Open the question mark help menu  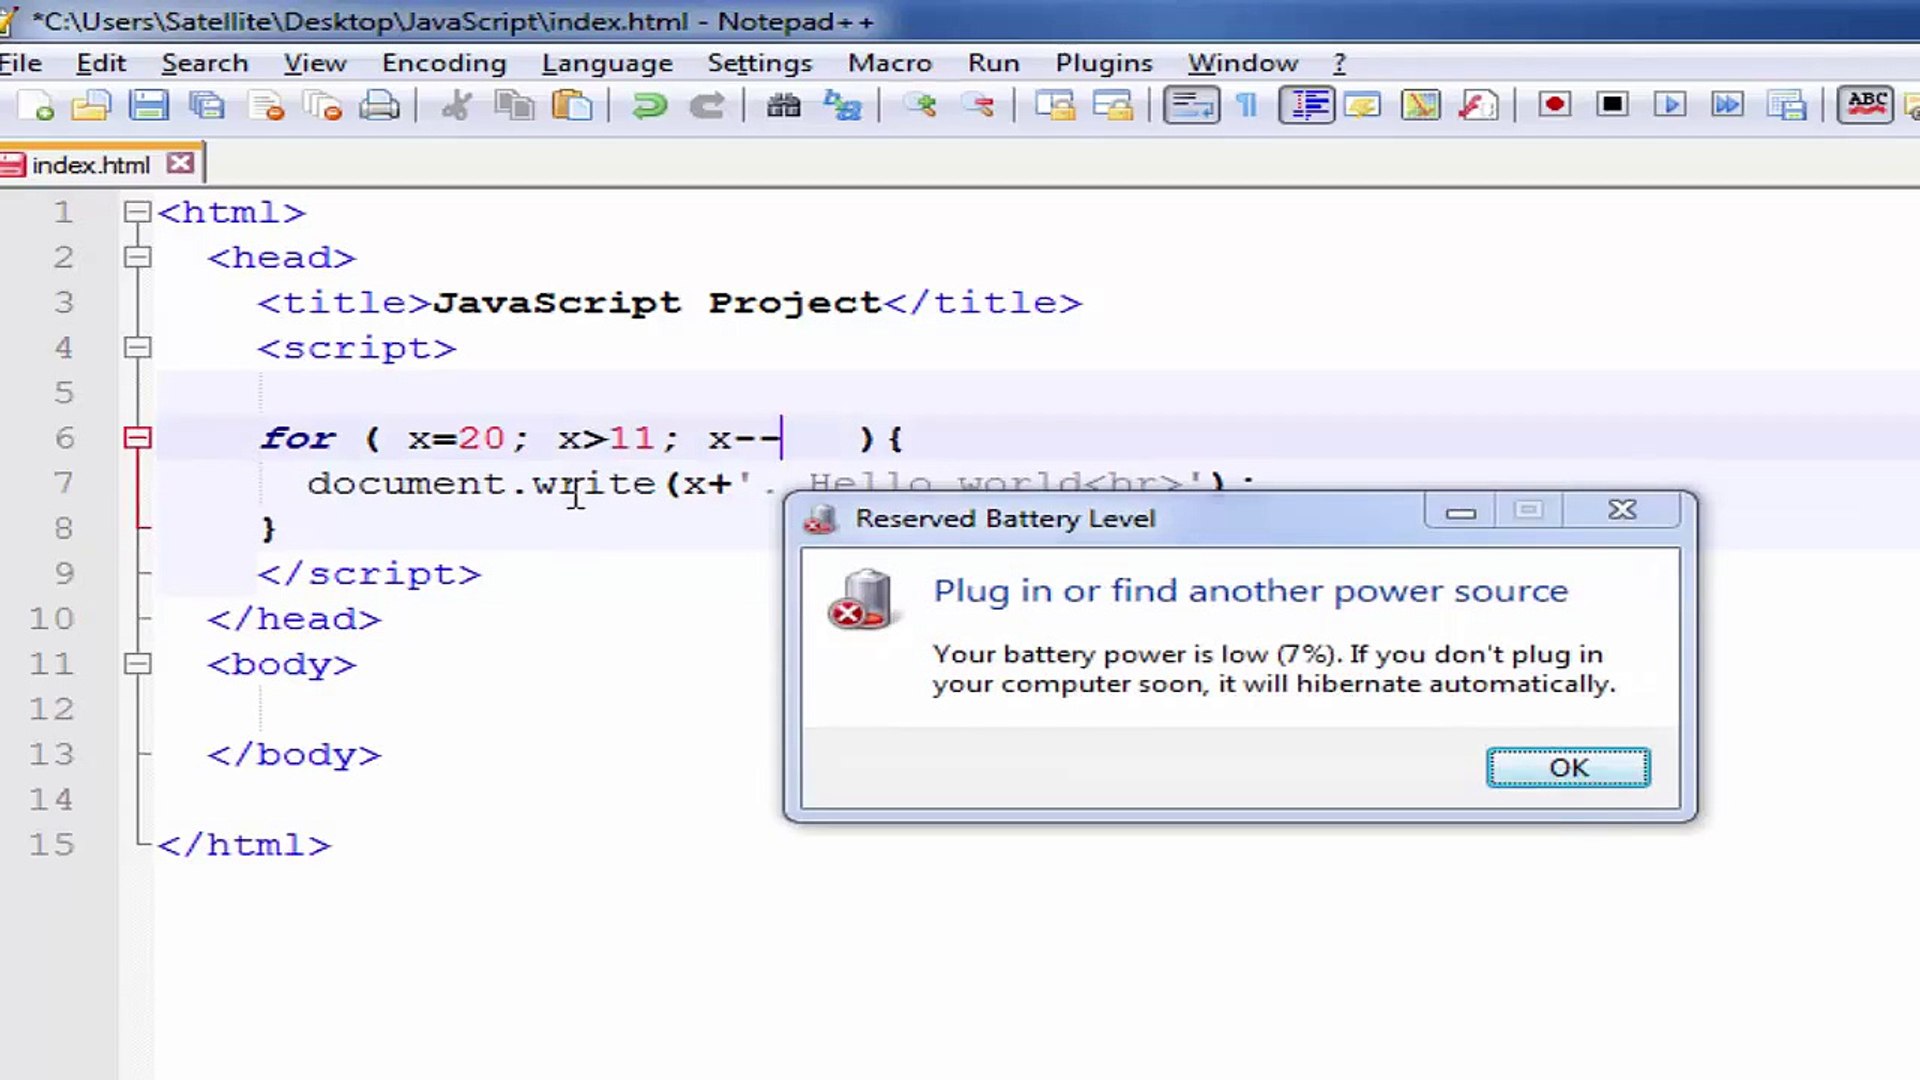(x=1339, y=63)
